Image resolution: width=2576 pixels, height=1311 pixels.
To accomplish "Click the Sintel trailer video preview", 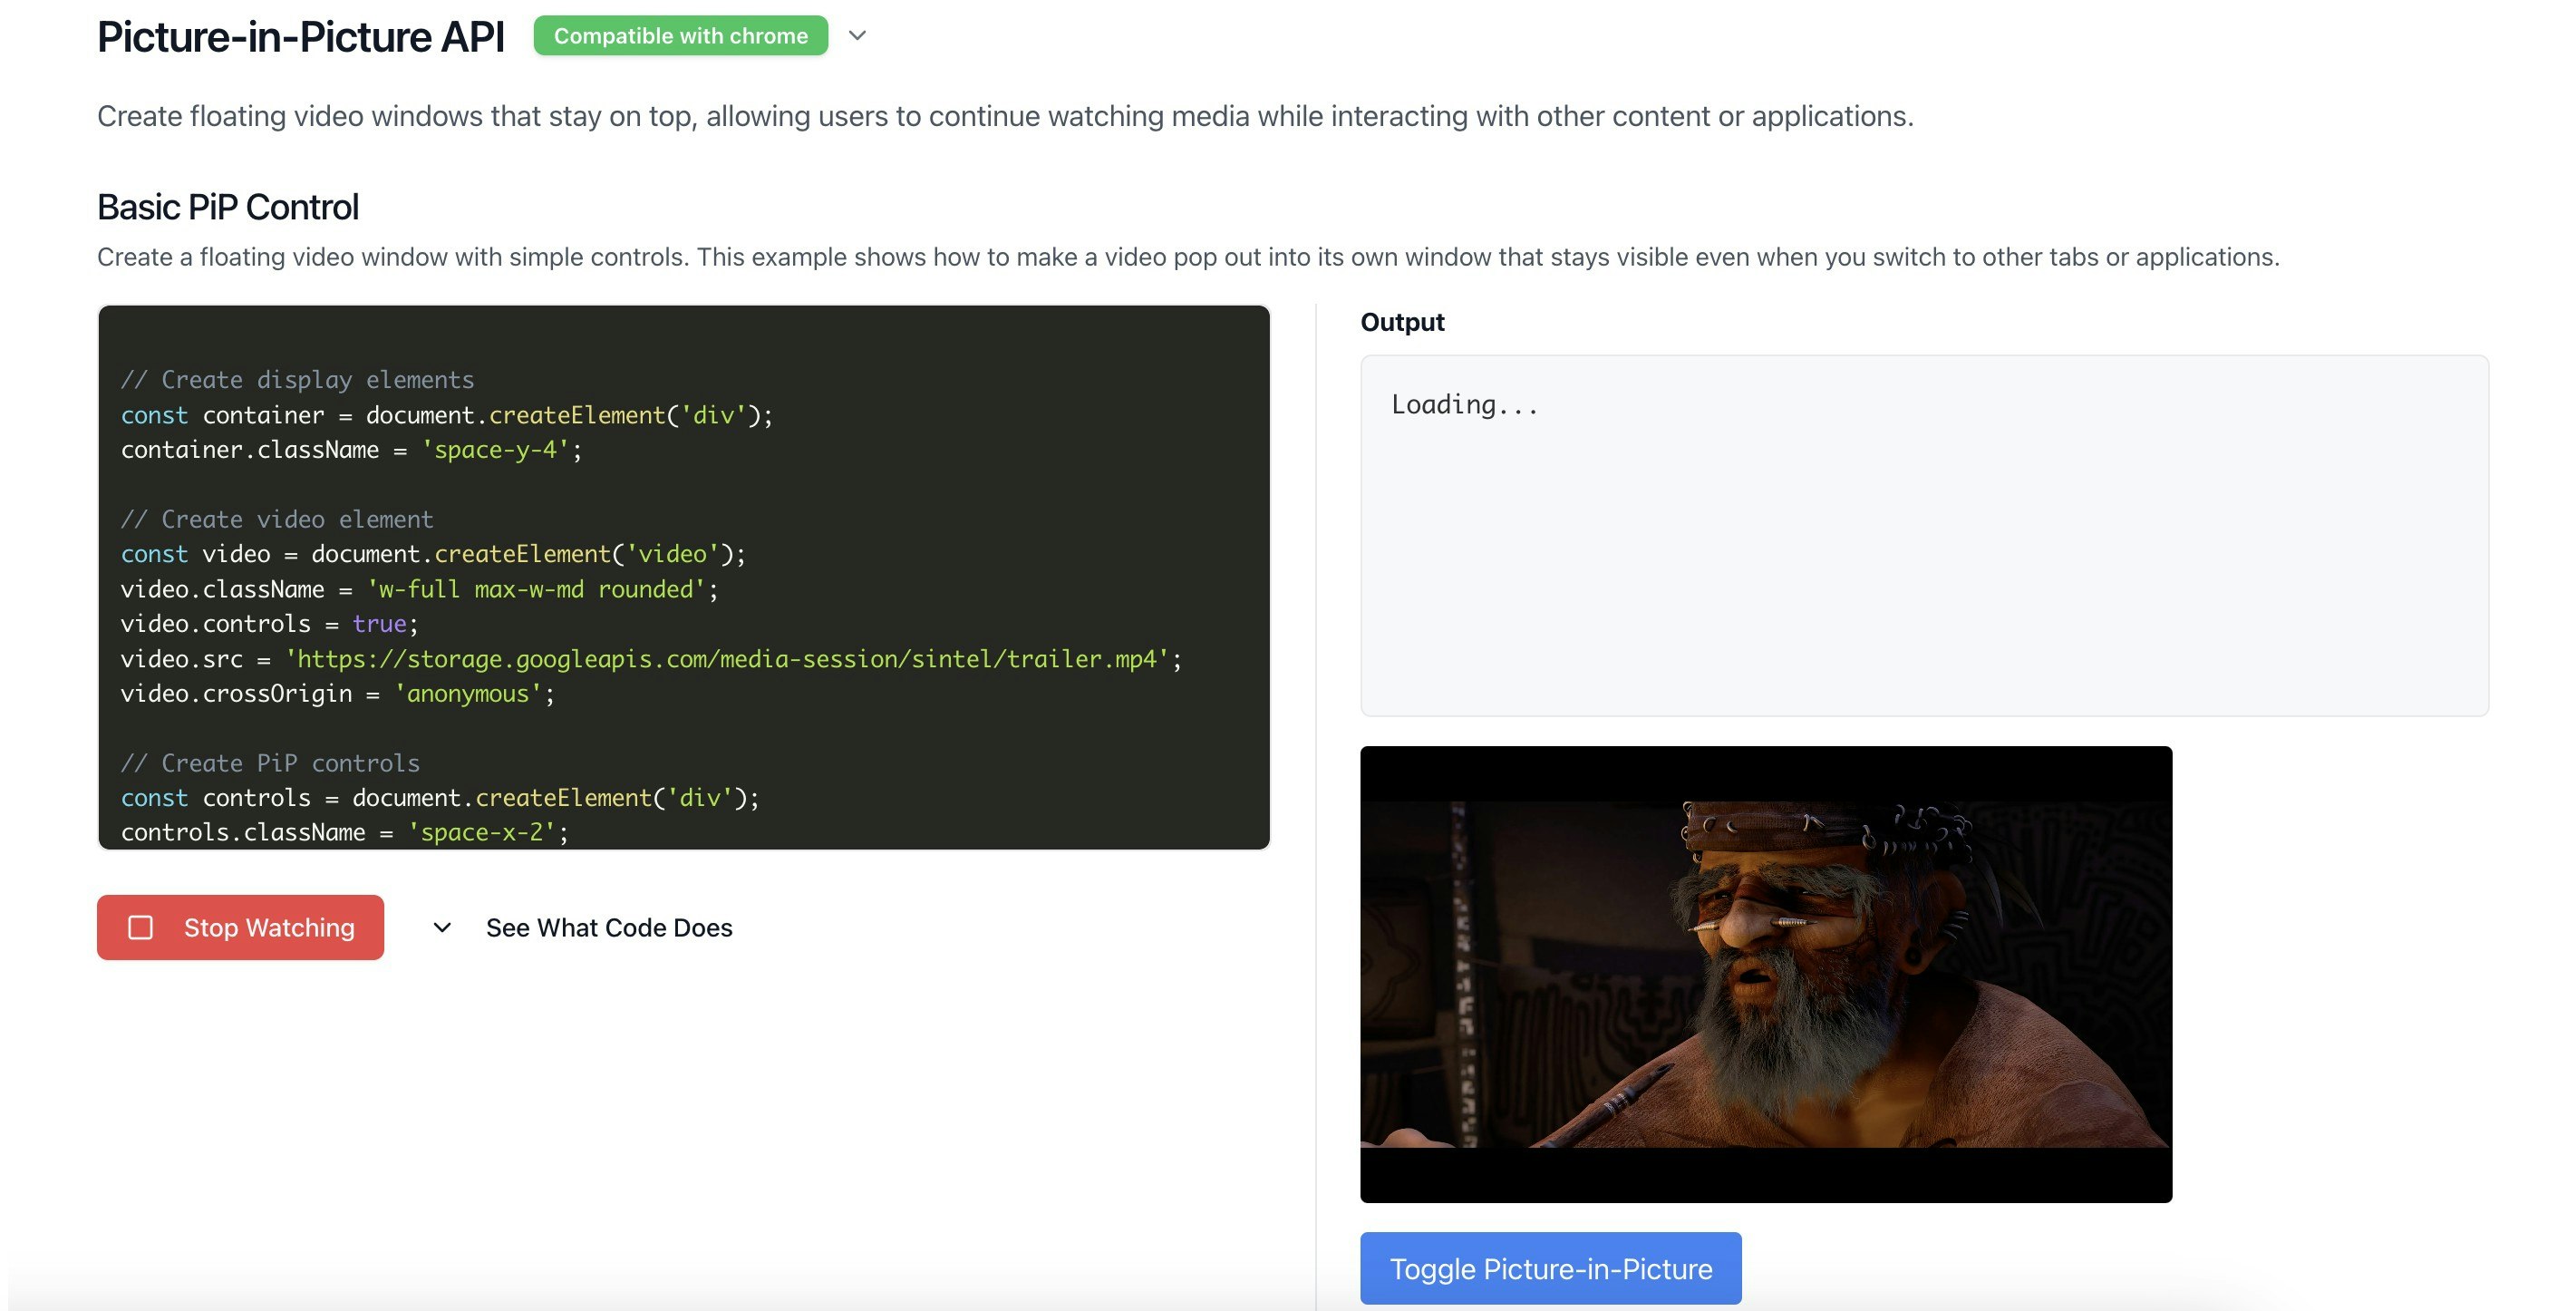I will point(1766,974).
